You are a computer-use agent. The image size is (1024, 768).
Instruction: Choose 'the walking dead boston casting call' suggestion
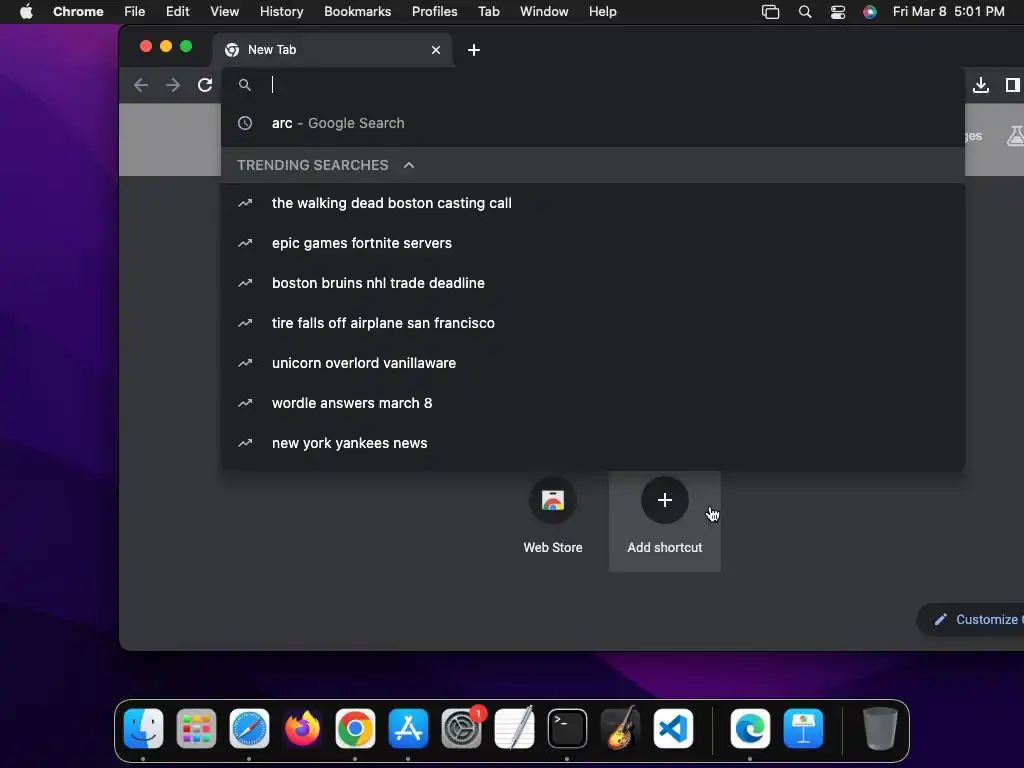click(x=592, y=203)
